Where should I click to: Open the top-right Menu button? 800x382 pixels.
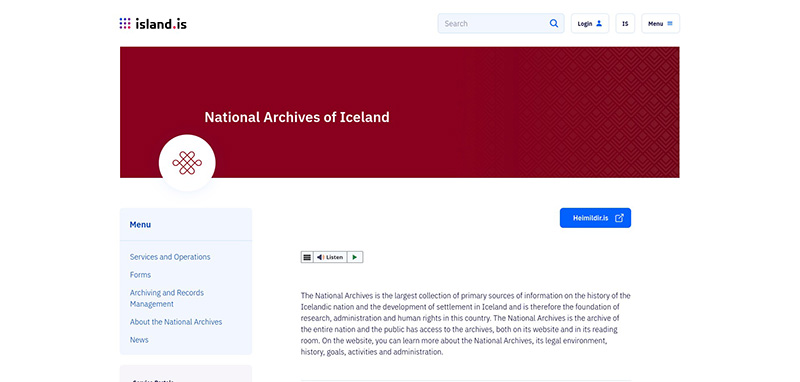point(660,23)
